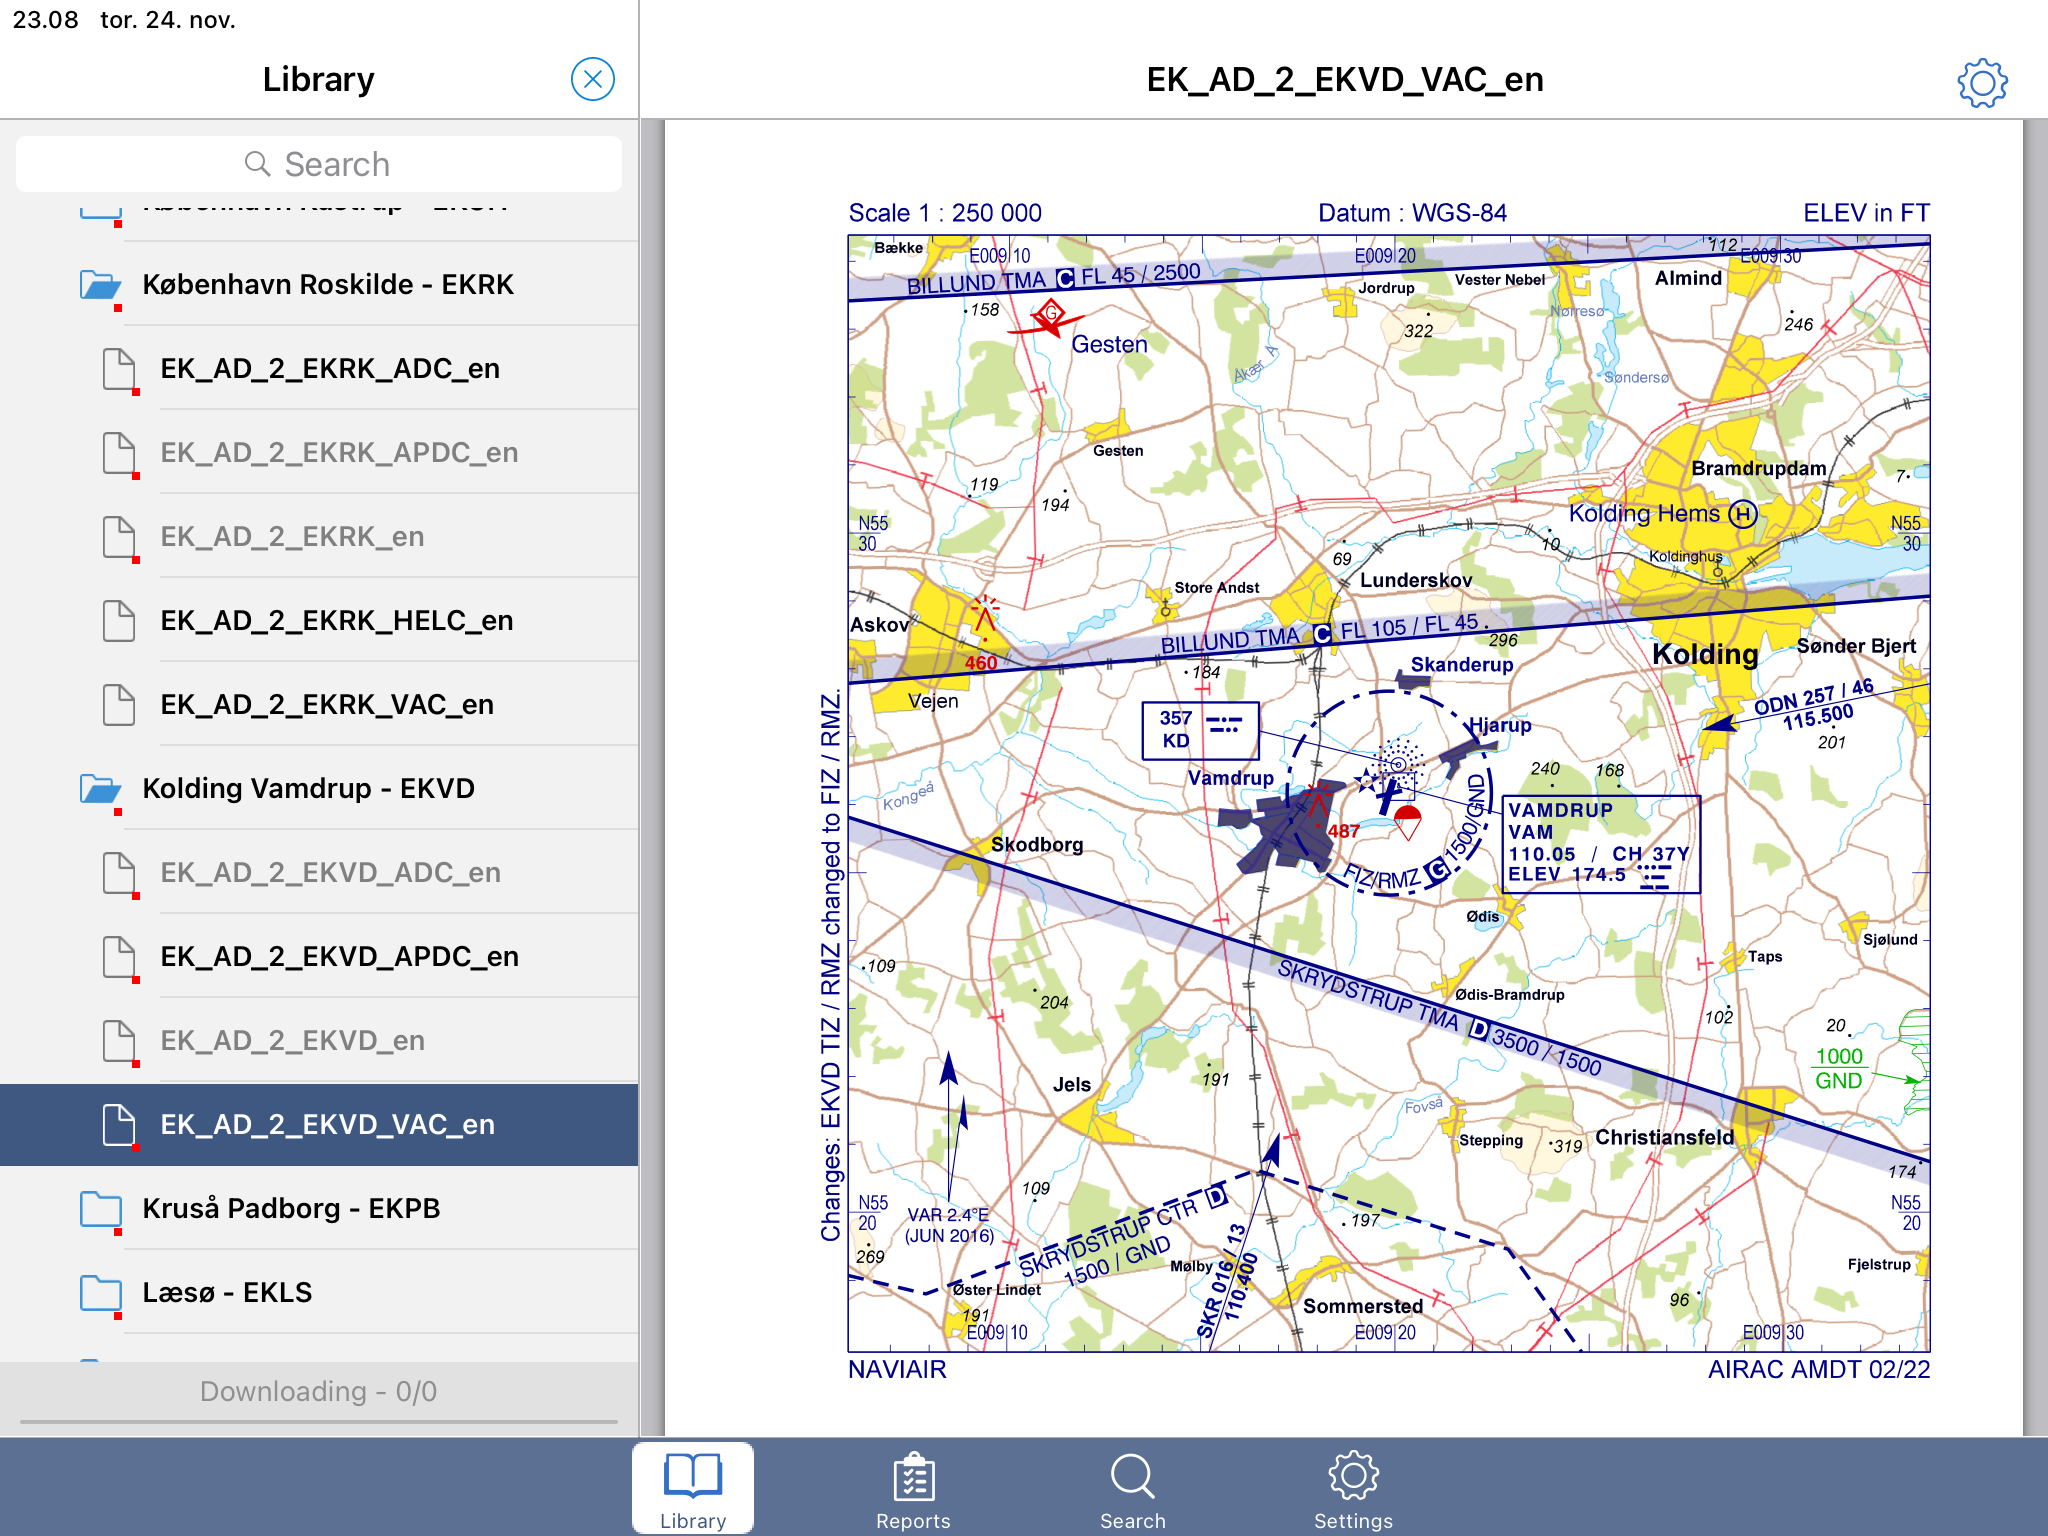The height and width of the screenshot is (1536, 2048).
Task: Switch to the Settings tab
Action: click(1353, 1489)
